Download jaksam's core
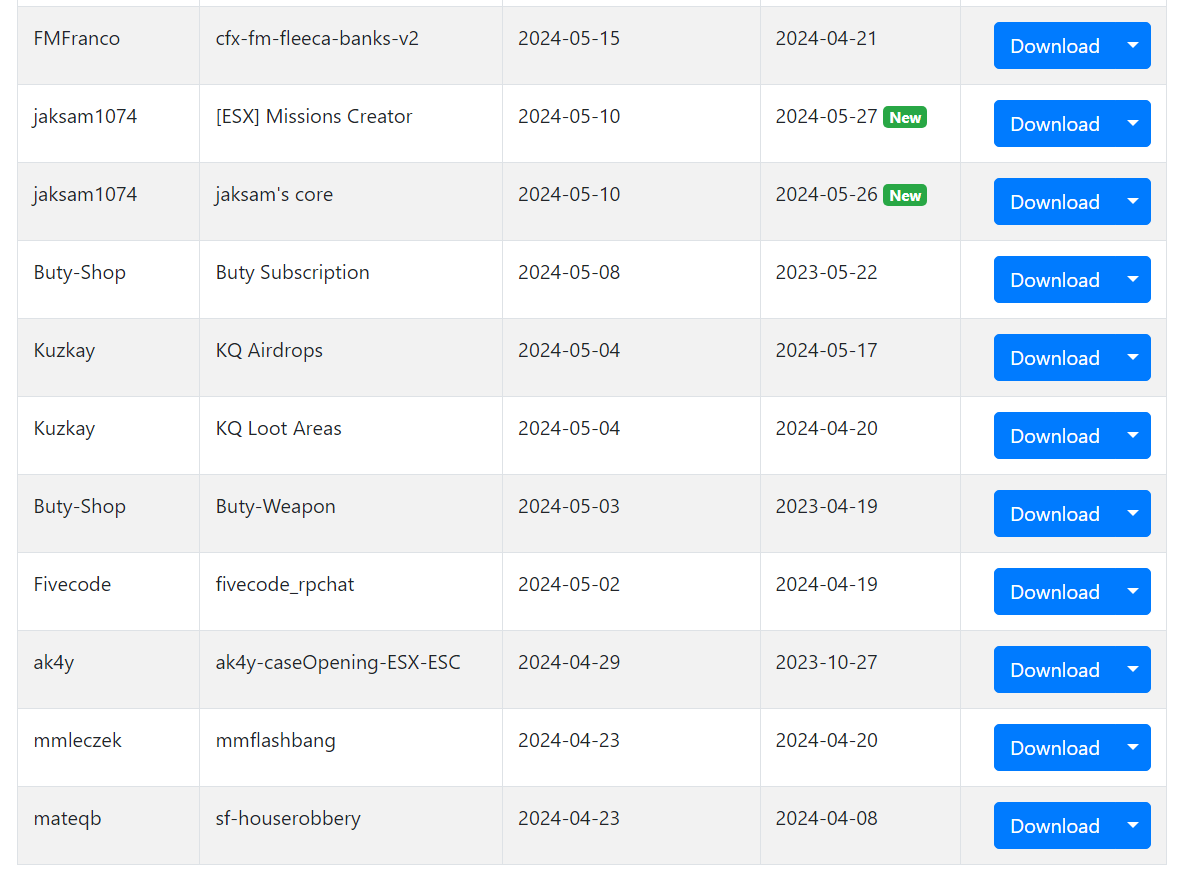Image resolution: width=1184 pixels, height=869 pixels. click(1054, 202)
